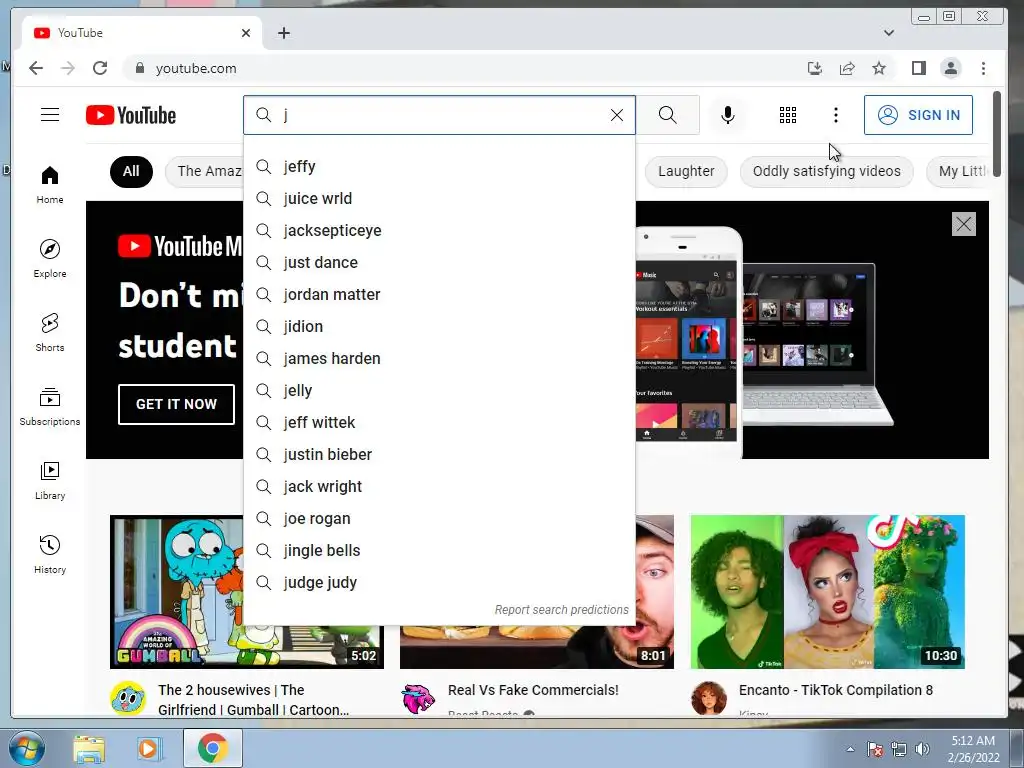Pick the jelly suggestion

coord(439,391)
